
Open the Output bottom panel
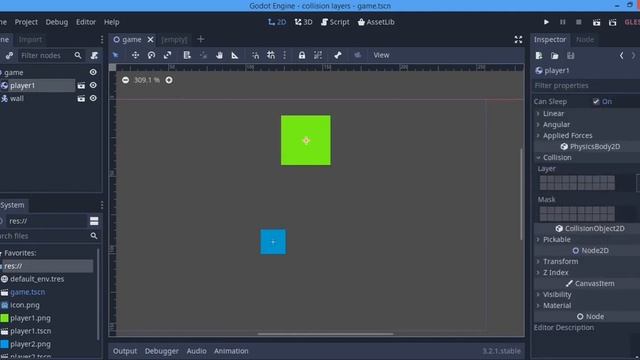[125, 351]
